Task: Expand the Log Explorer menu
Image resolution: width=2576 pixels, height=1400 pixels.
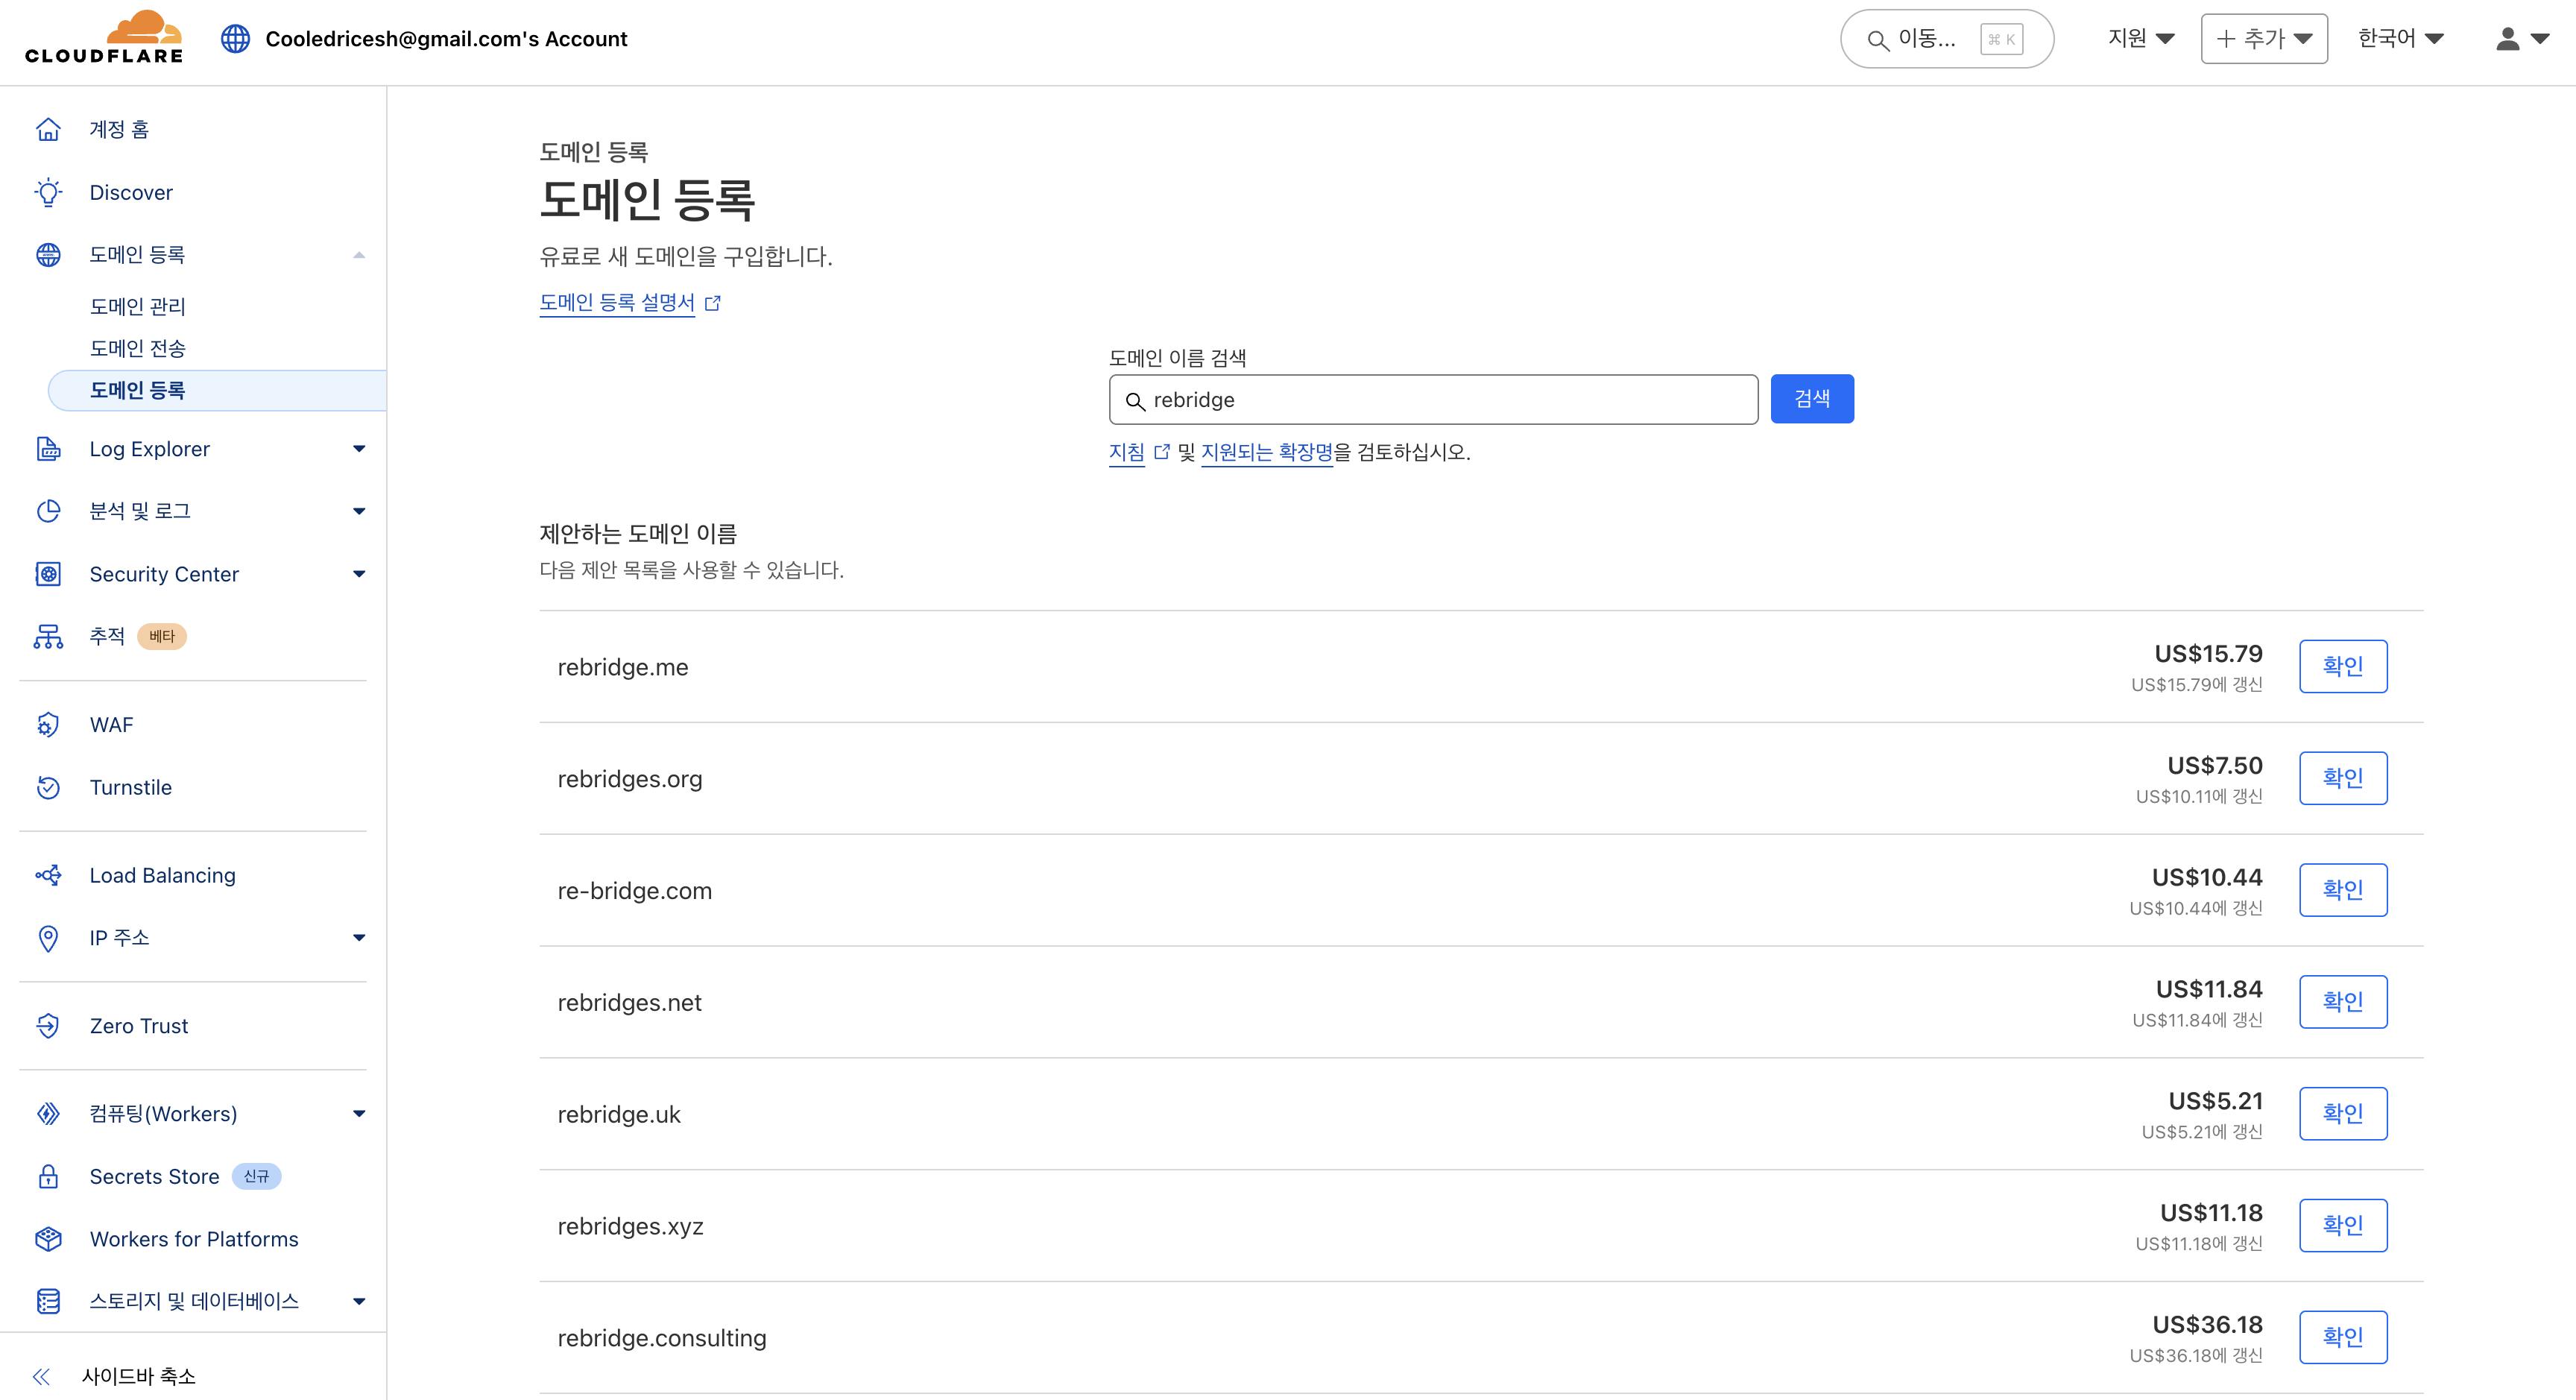Action: coord(359,449)
